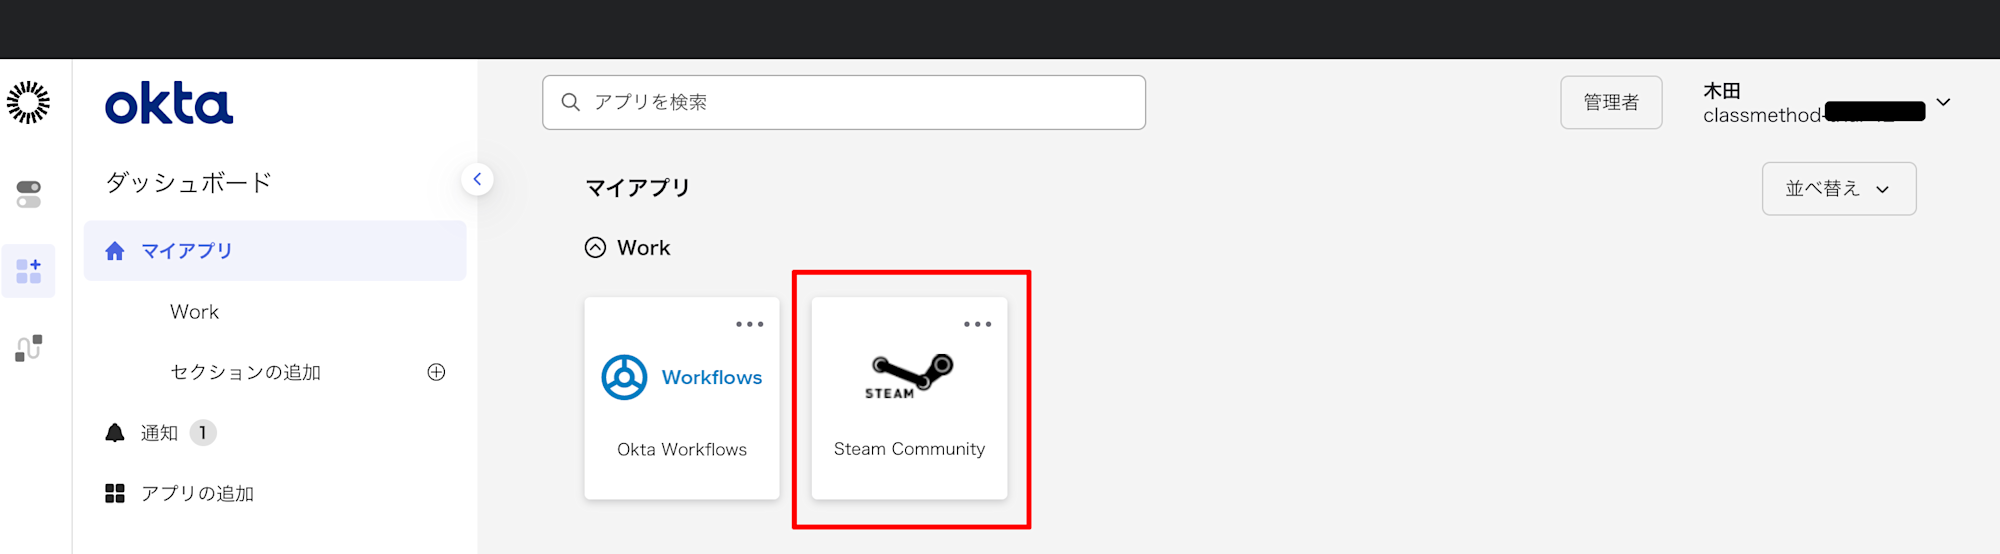Viewport: 2000px width, 554px height.
Task: Select the apps grid-plus icon in left rail
Action: click(29, 271)
